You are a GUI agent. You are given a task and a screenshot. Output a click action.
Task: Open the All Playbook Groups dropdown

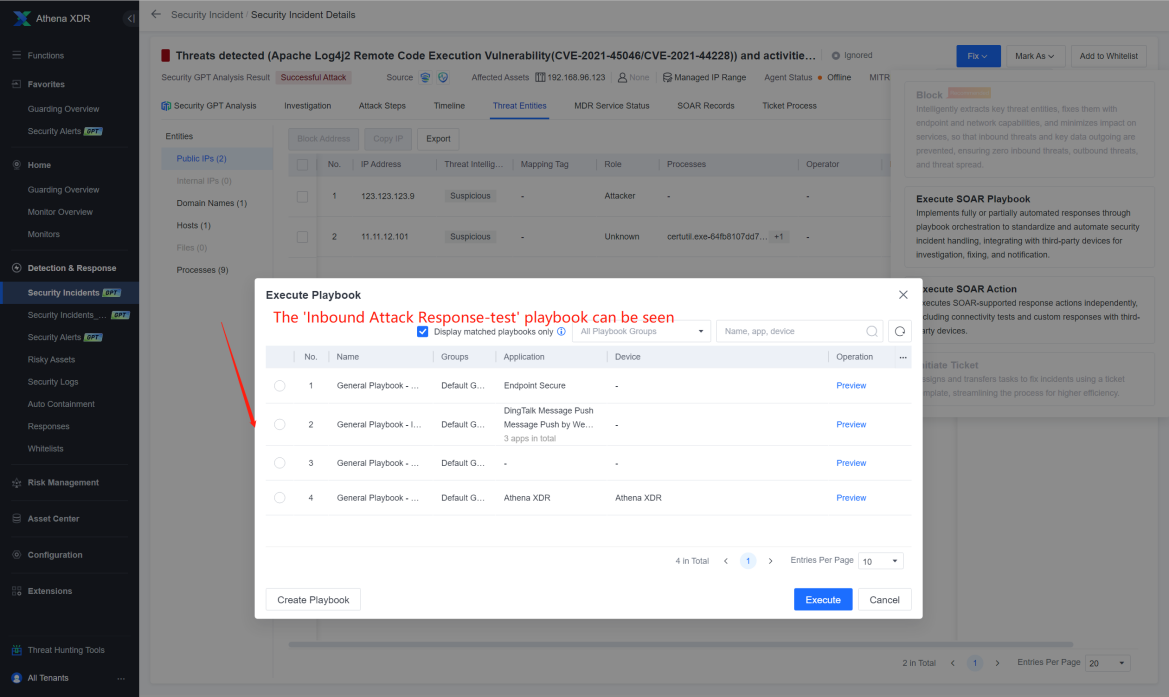[641, 331]
